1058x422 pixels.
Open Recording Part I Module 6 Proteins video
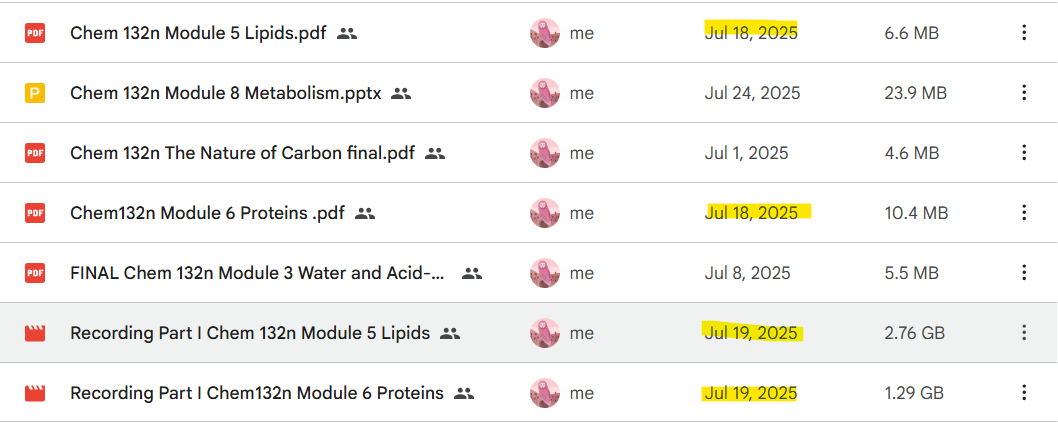(x=257, y=393)
